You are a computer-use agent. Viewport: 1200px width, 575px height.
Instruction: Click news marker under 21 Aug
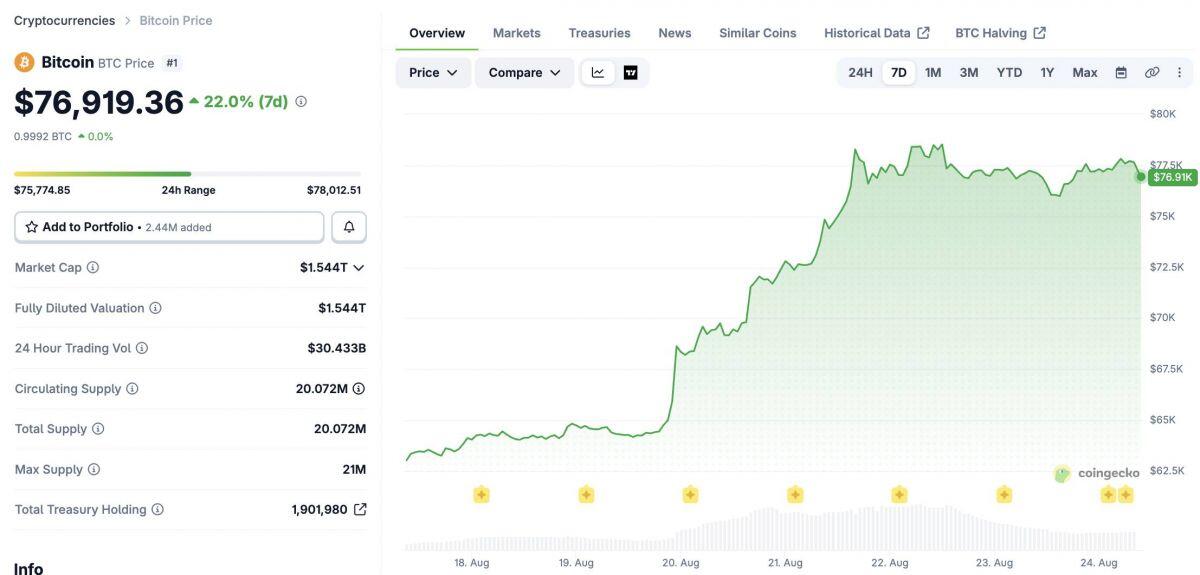click(x=795, y=494)
